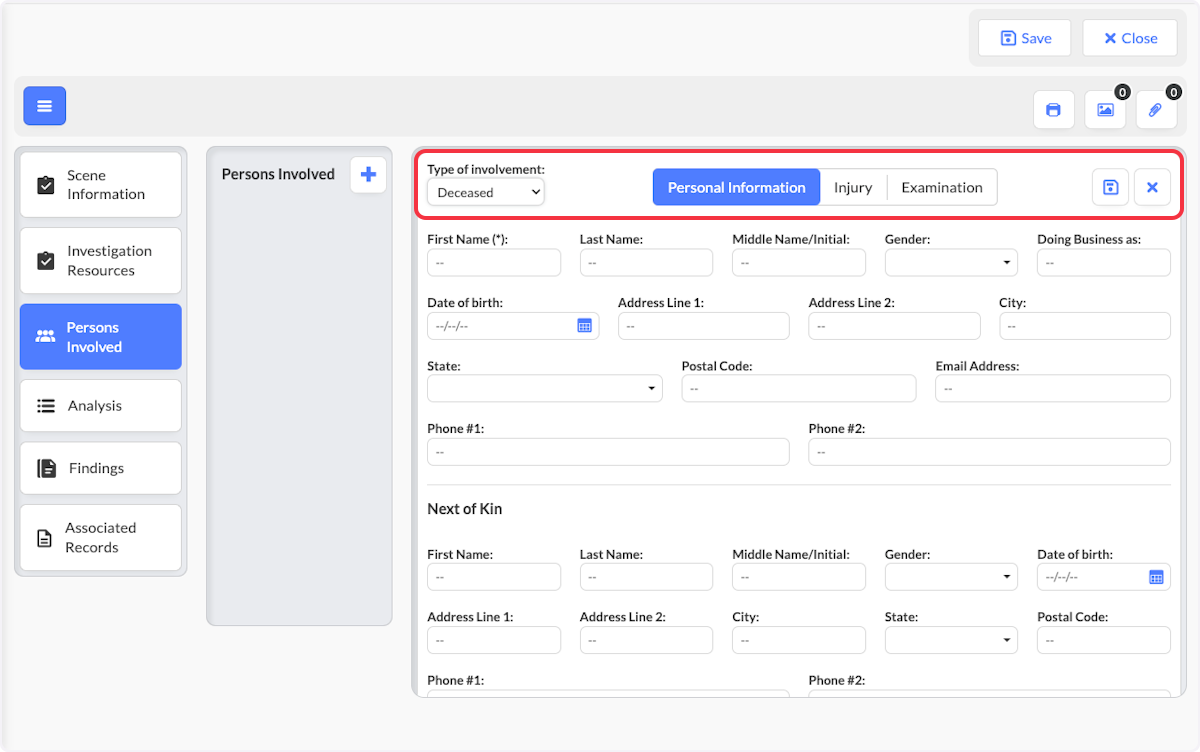The width and height of the screenshot is (1200, 752).
Task: Click the person Middle Name/Initial field
Action: pyautogui.click(x=799, y=263)
